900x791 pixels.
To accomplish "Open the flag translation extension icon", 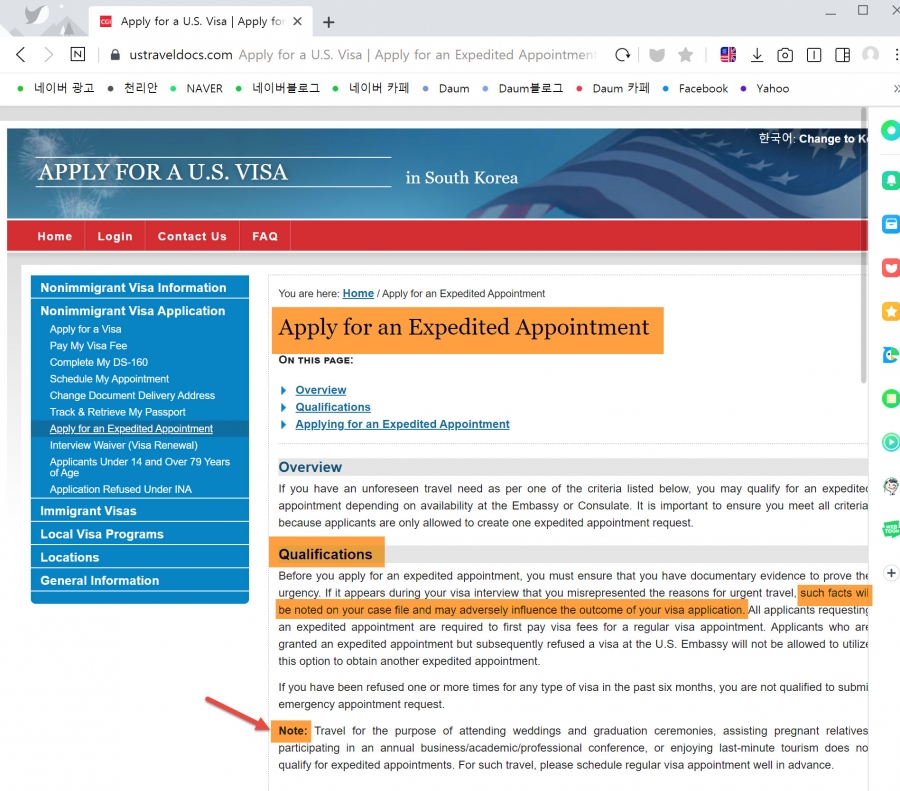I will coord(728,55).
